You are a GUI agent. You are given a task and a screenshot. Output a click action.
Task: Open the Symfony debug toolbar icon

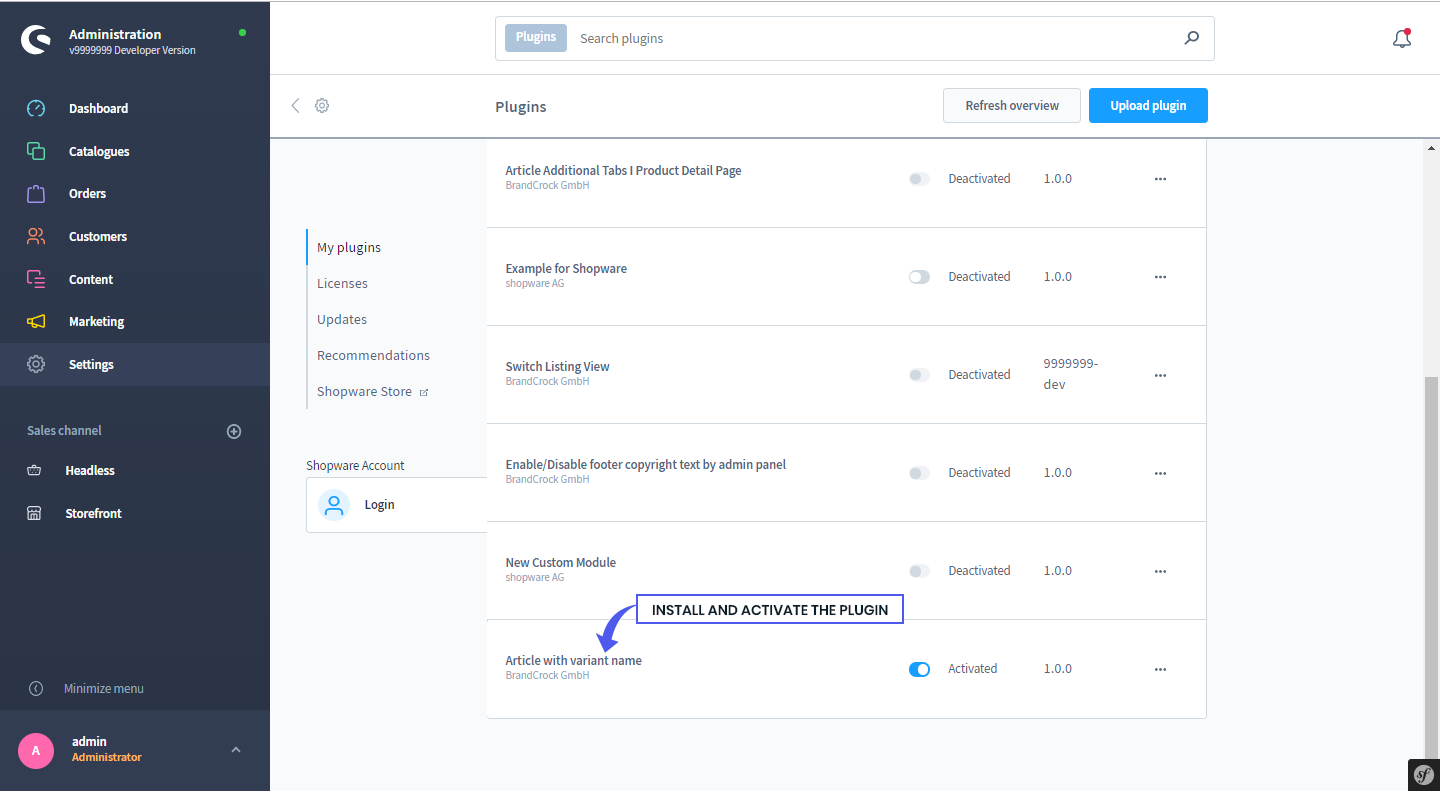pos(1424,774)
